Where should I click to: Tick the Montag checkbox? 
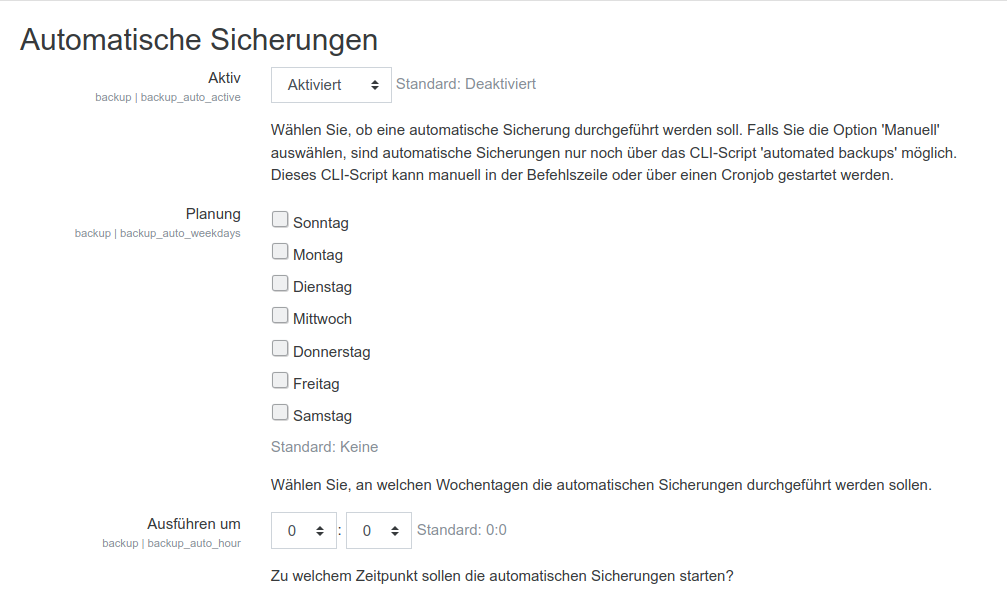click(x=280, y=252)
